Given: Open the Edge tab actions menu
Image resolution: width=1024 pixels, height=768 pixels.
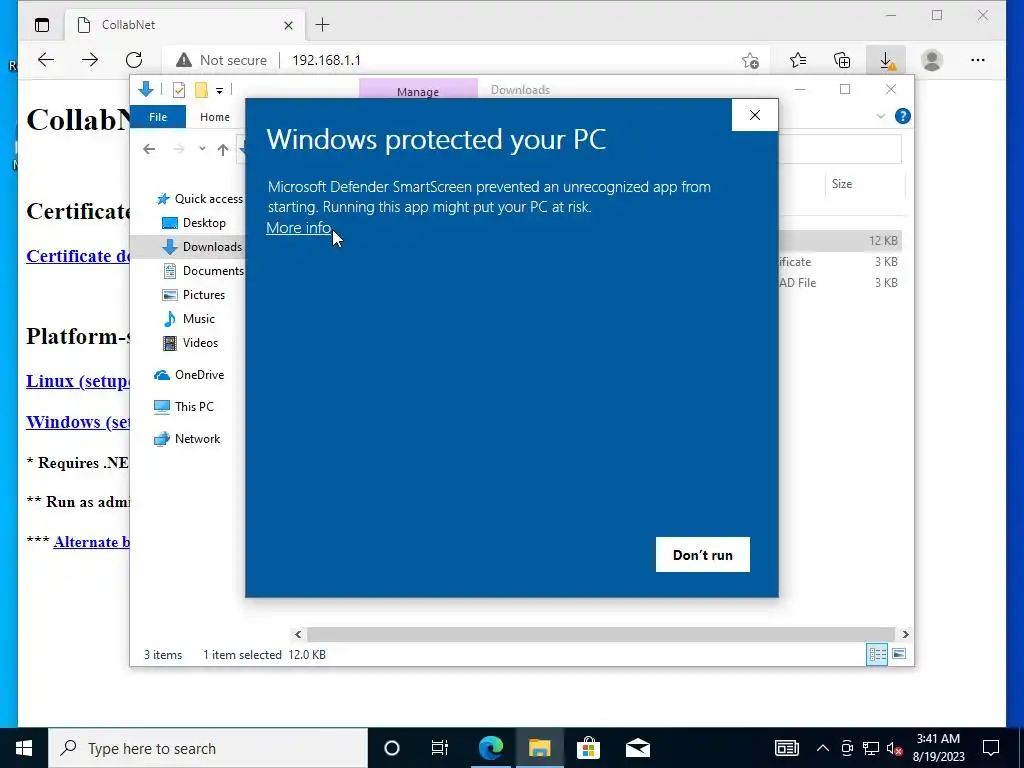Looking at the screenshot, I should pyautogui.click(x=42, y=25).
